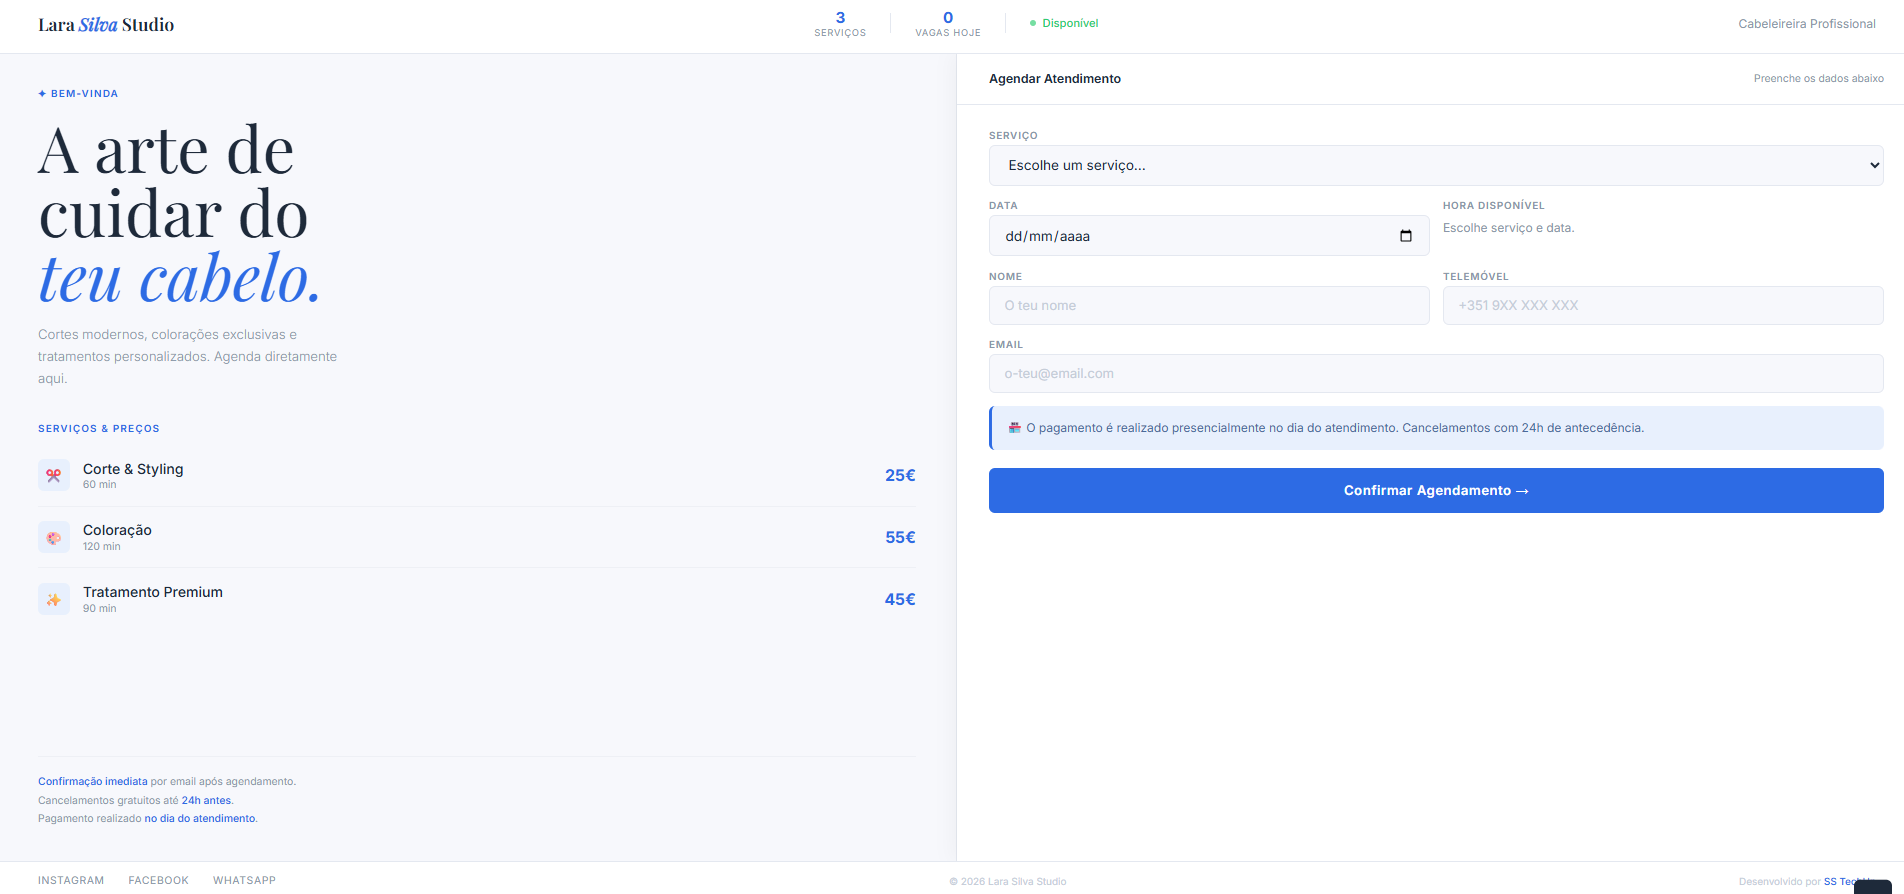Focus the Telemóvel phone number field

click(x=1663, y=305)
